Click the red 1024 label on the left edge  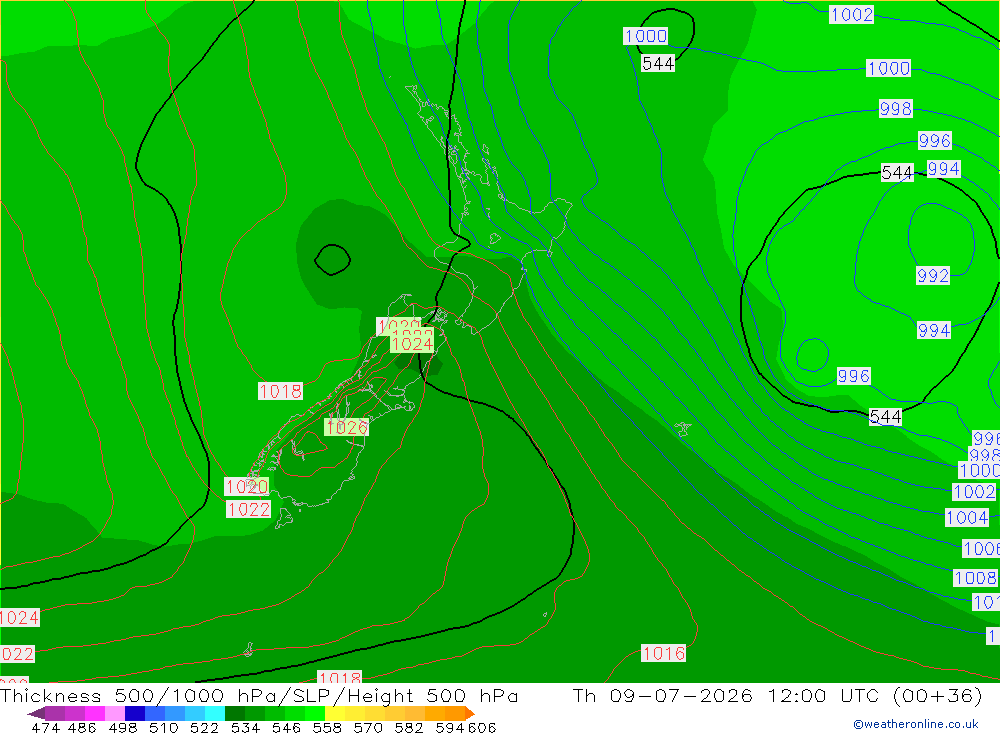click(x=20, y=618)
